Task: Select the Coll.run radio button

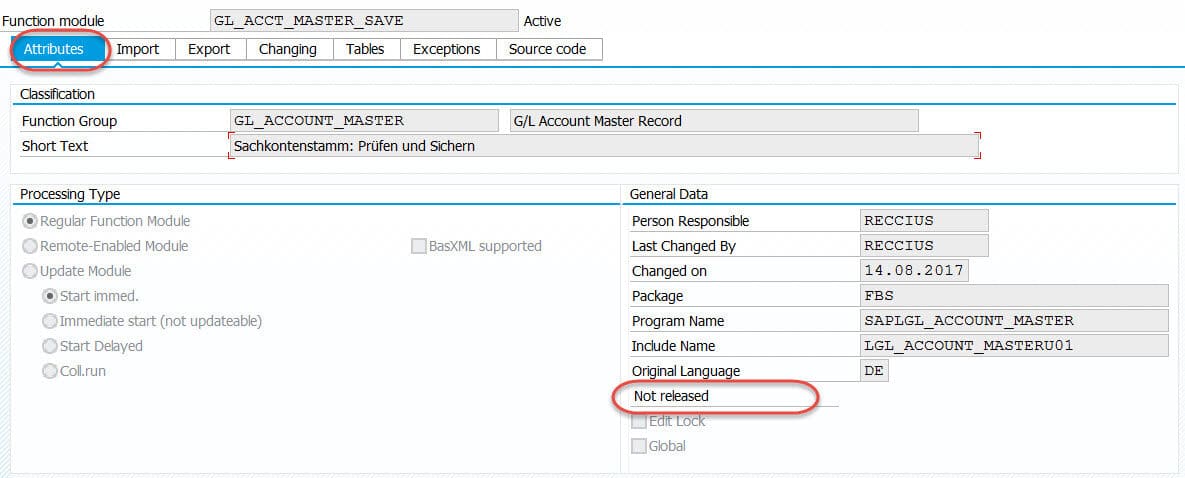Action: tap(50, 371)
